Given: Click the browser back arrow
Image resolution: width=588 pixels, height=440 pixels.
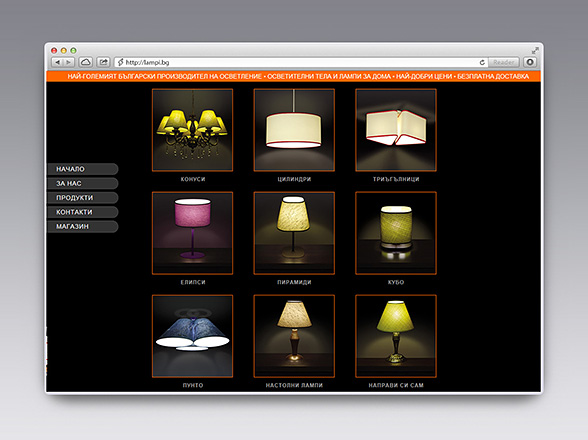Looking at the screenshot, I should pos(57,62).
